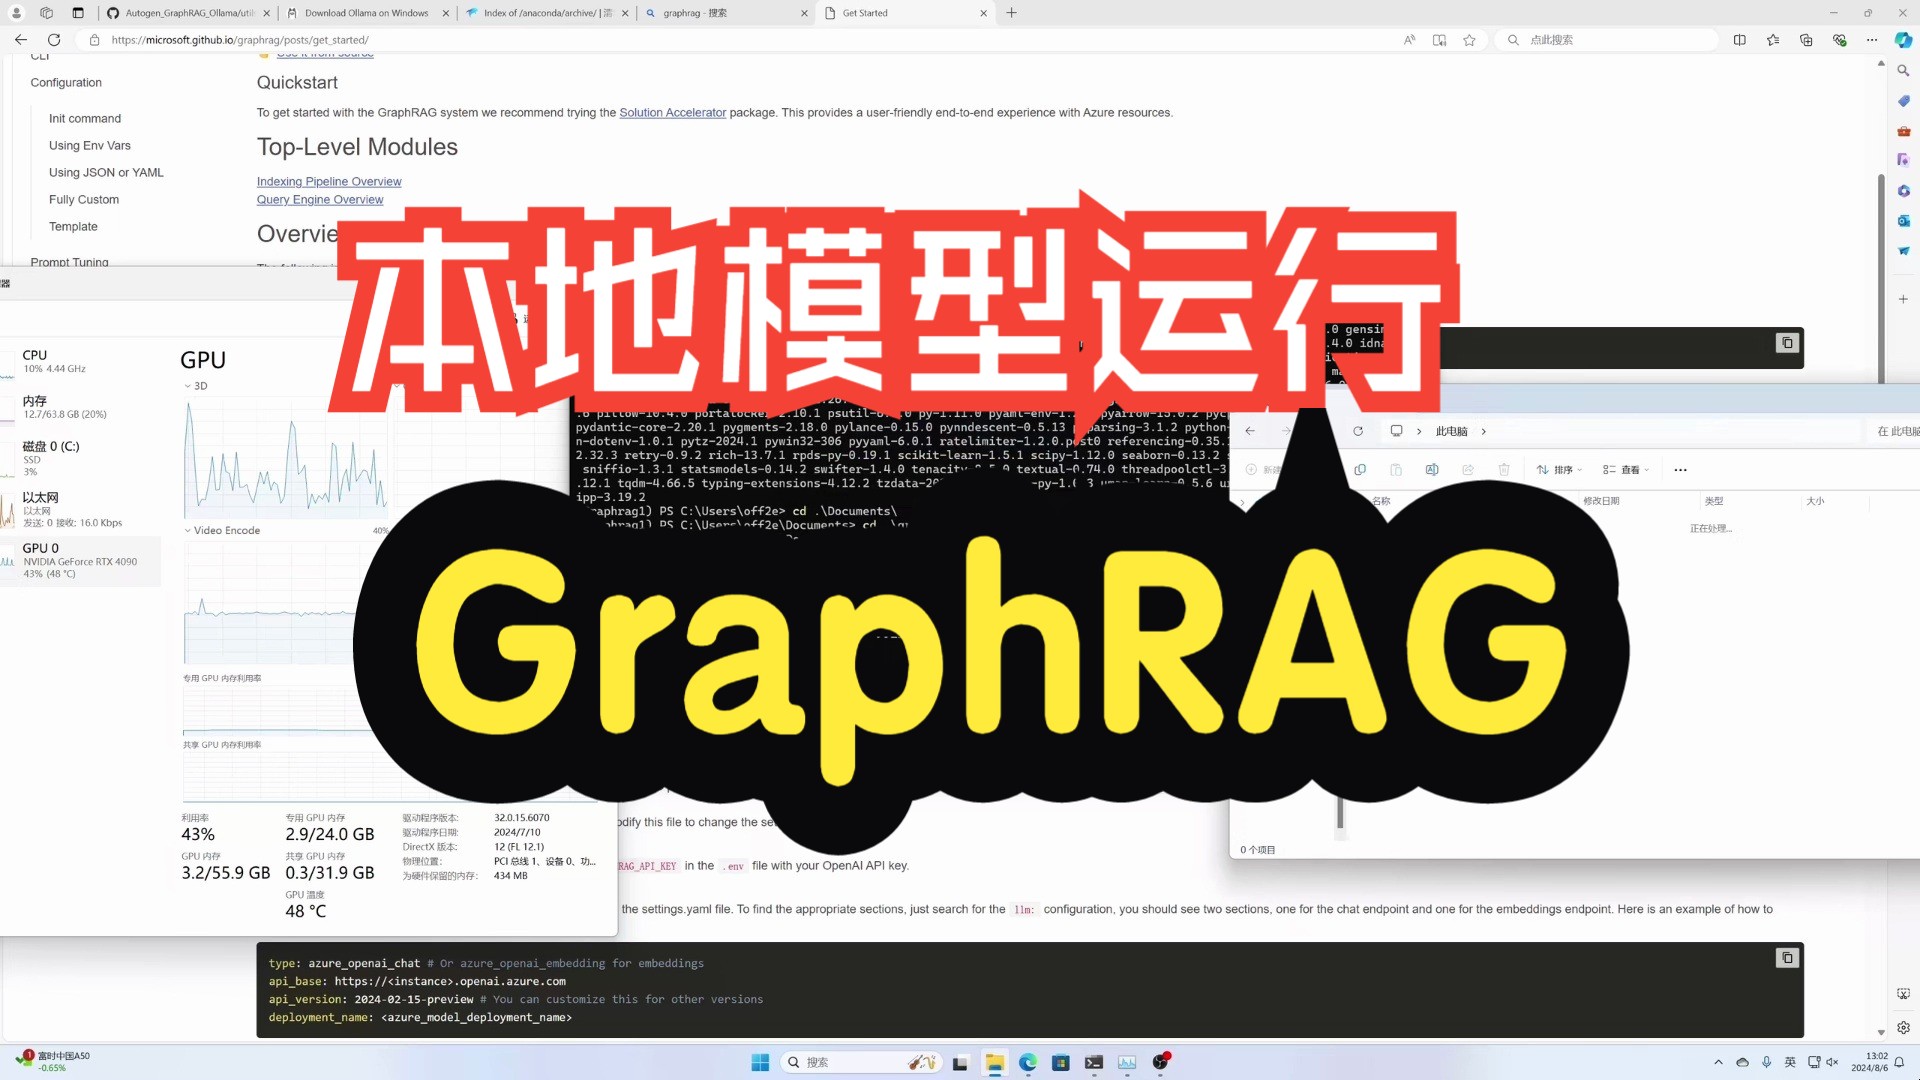Image resolution: width=1920 pixels, height=1080 pixels.
Task: Refresh the browser page
Action: 54,40
